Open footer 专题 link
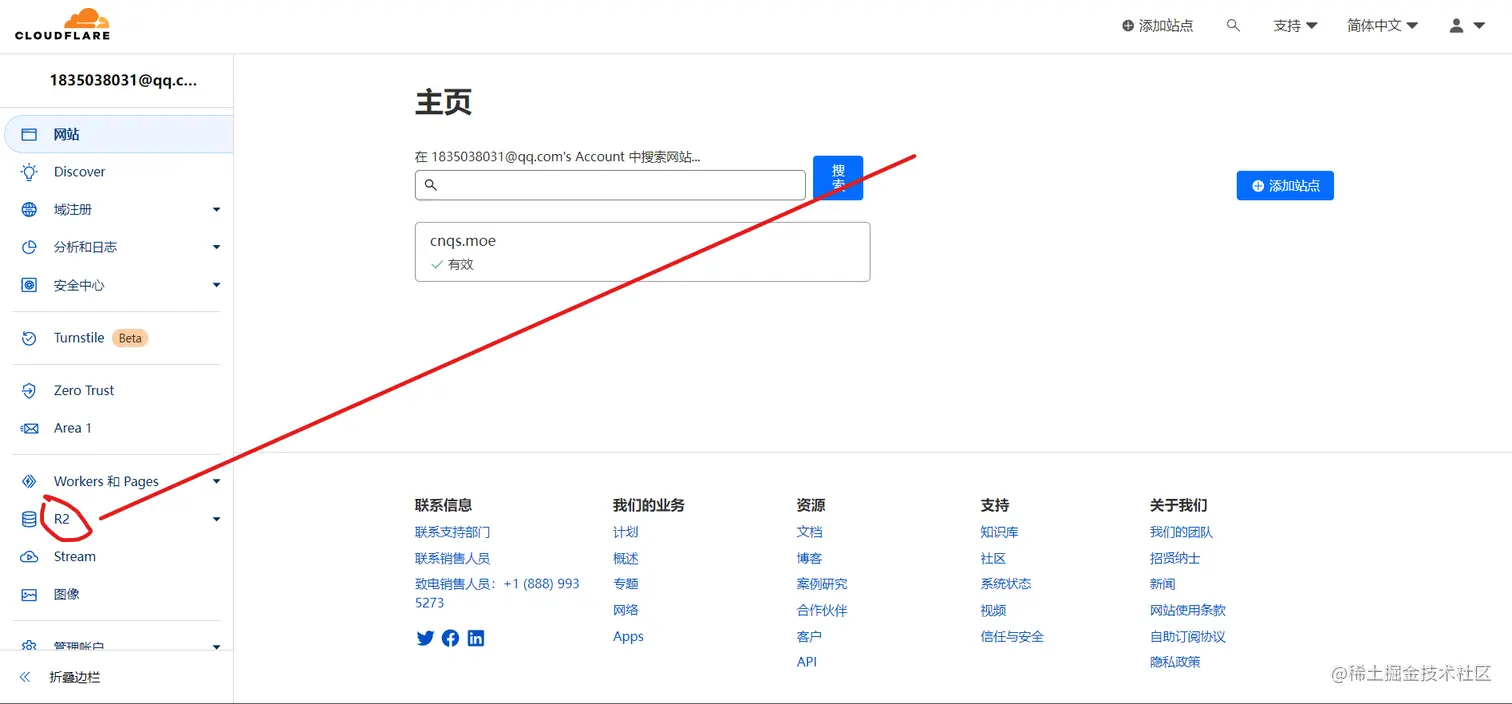Image resolution: width=1512 pixels, height=704 pixels. click(x=626, y=584)
